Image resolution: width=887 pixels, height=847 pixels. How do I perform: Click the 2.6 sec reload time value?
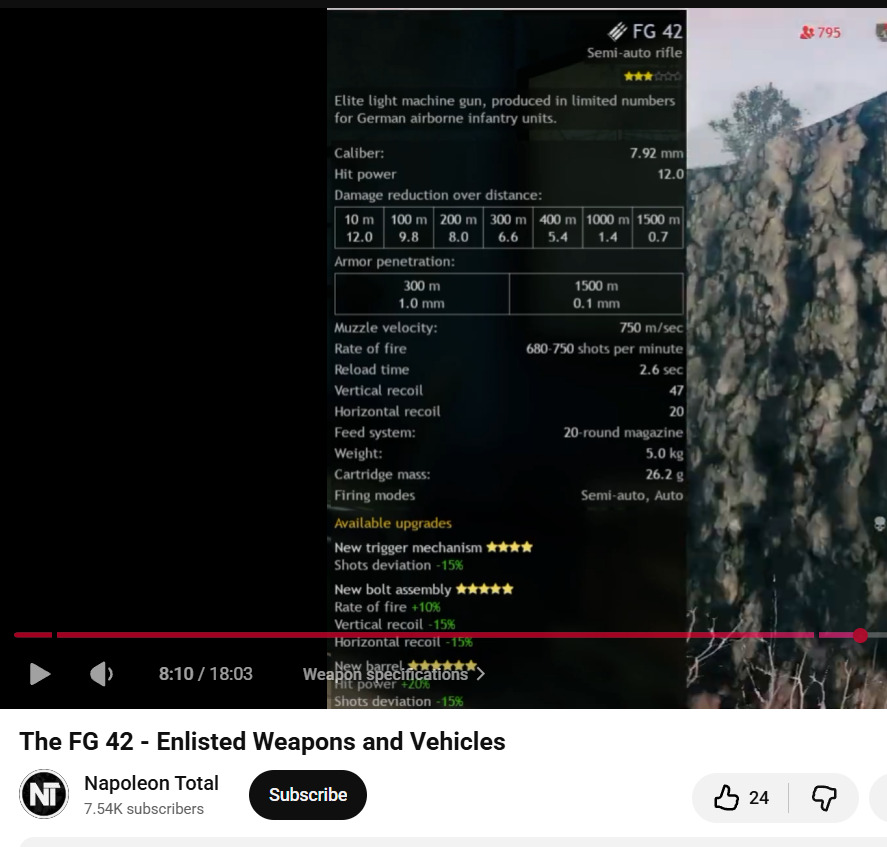[661, 369]
